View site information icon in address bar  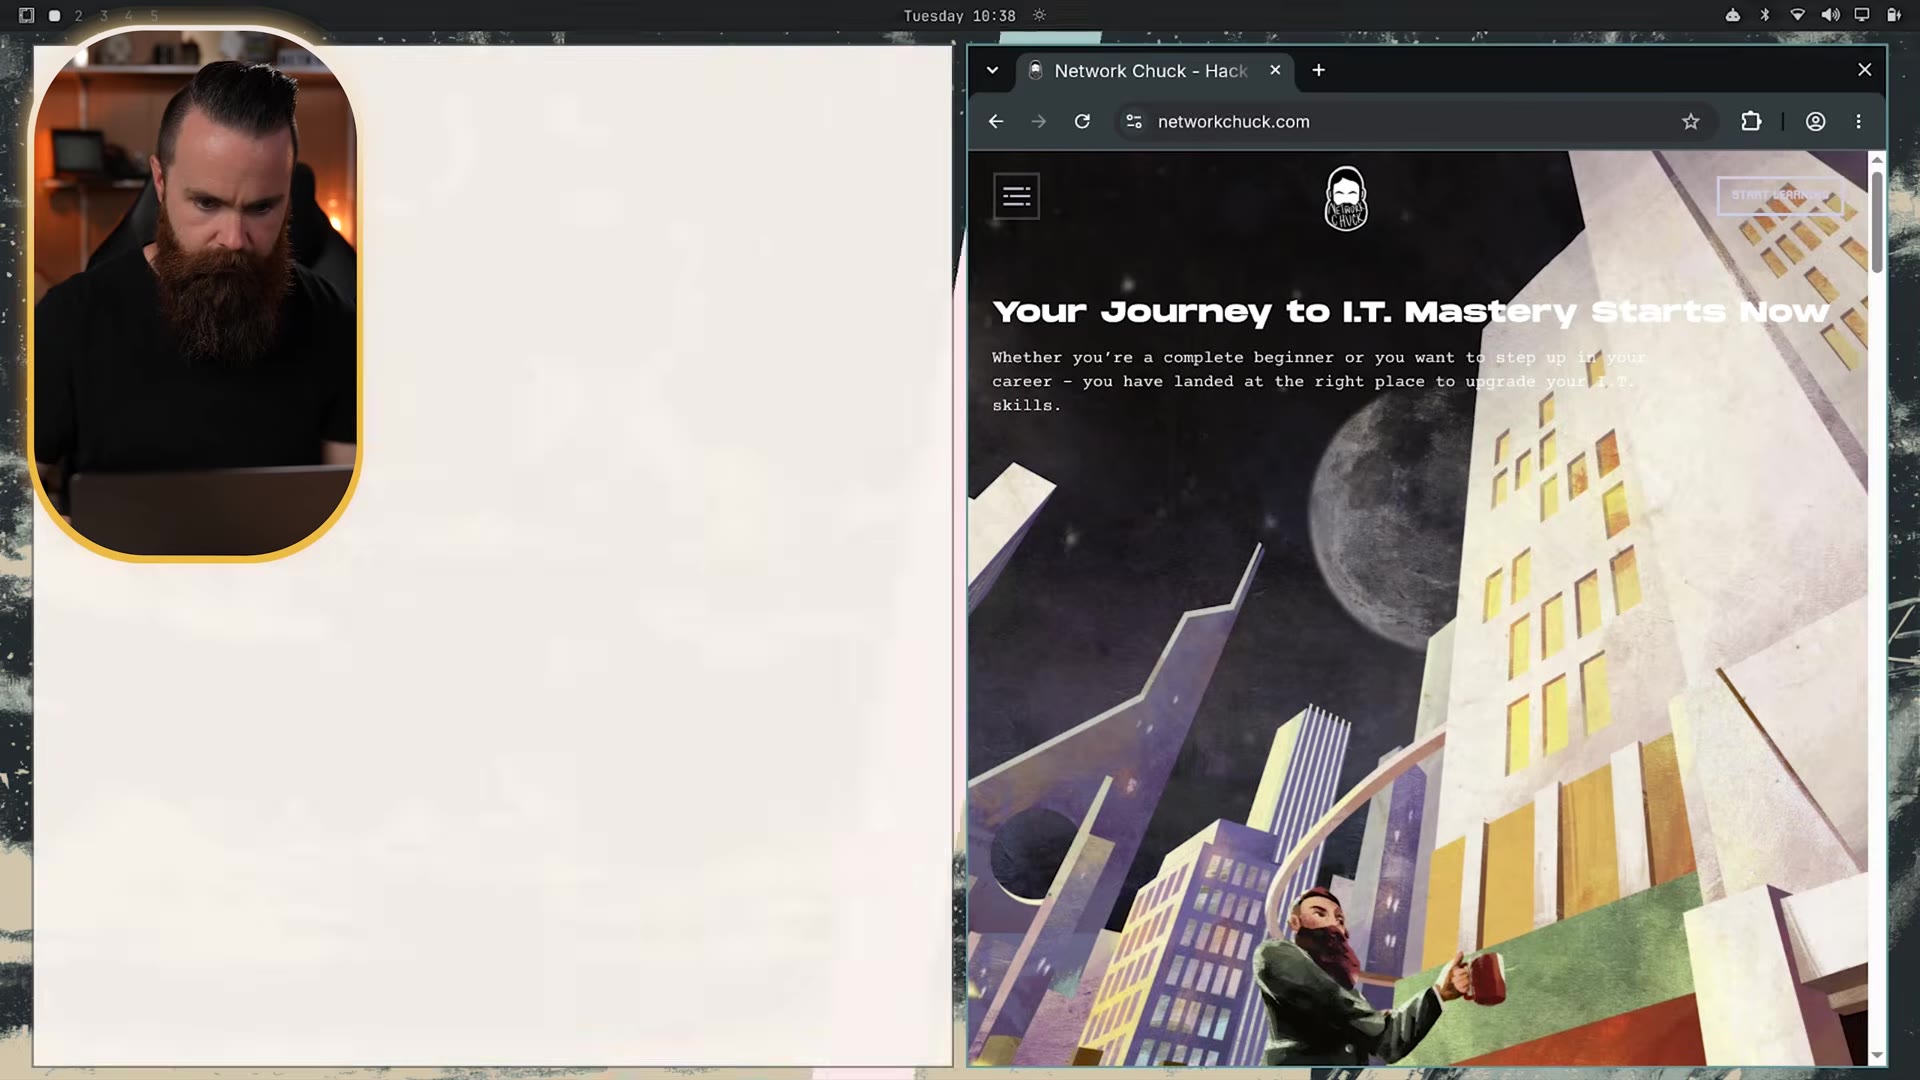[1134, 121]
